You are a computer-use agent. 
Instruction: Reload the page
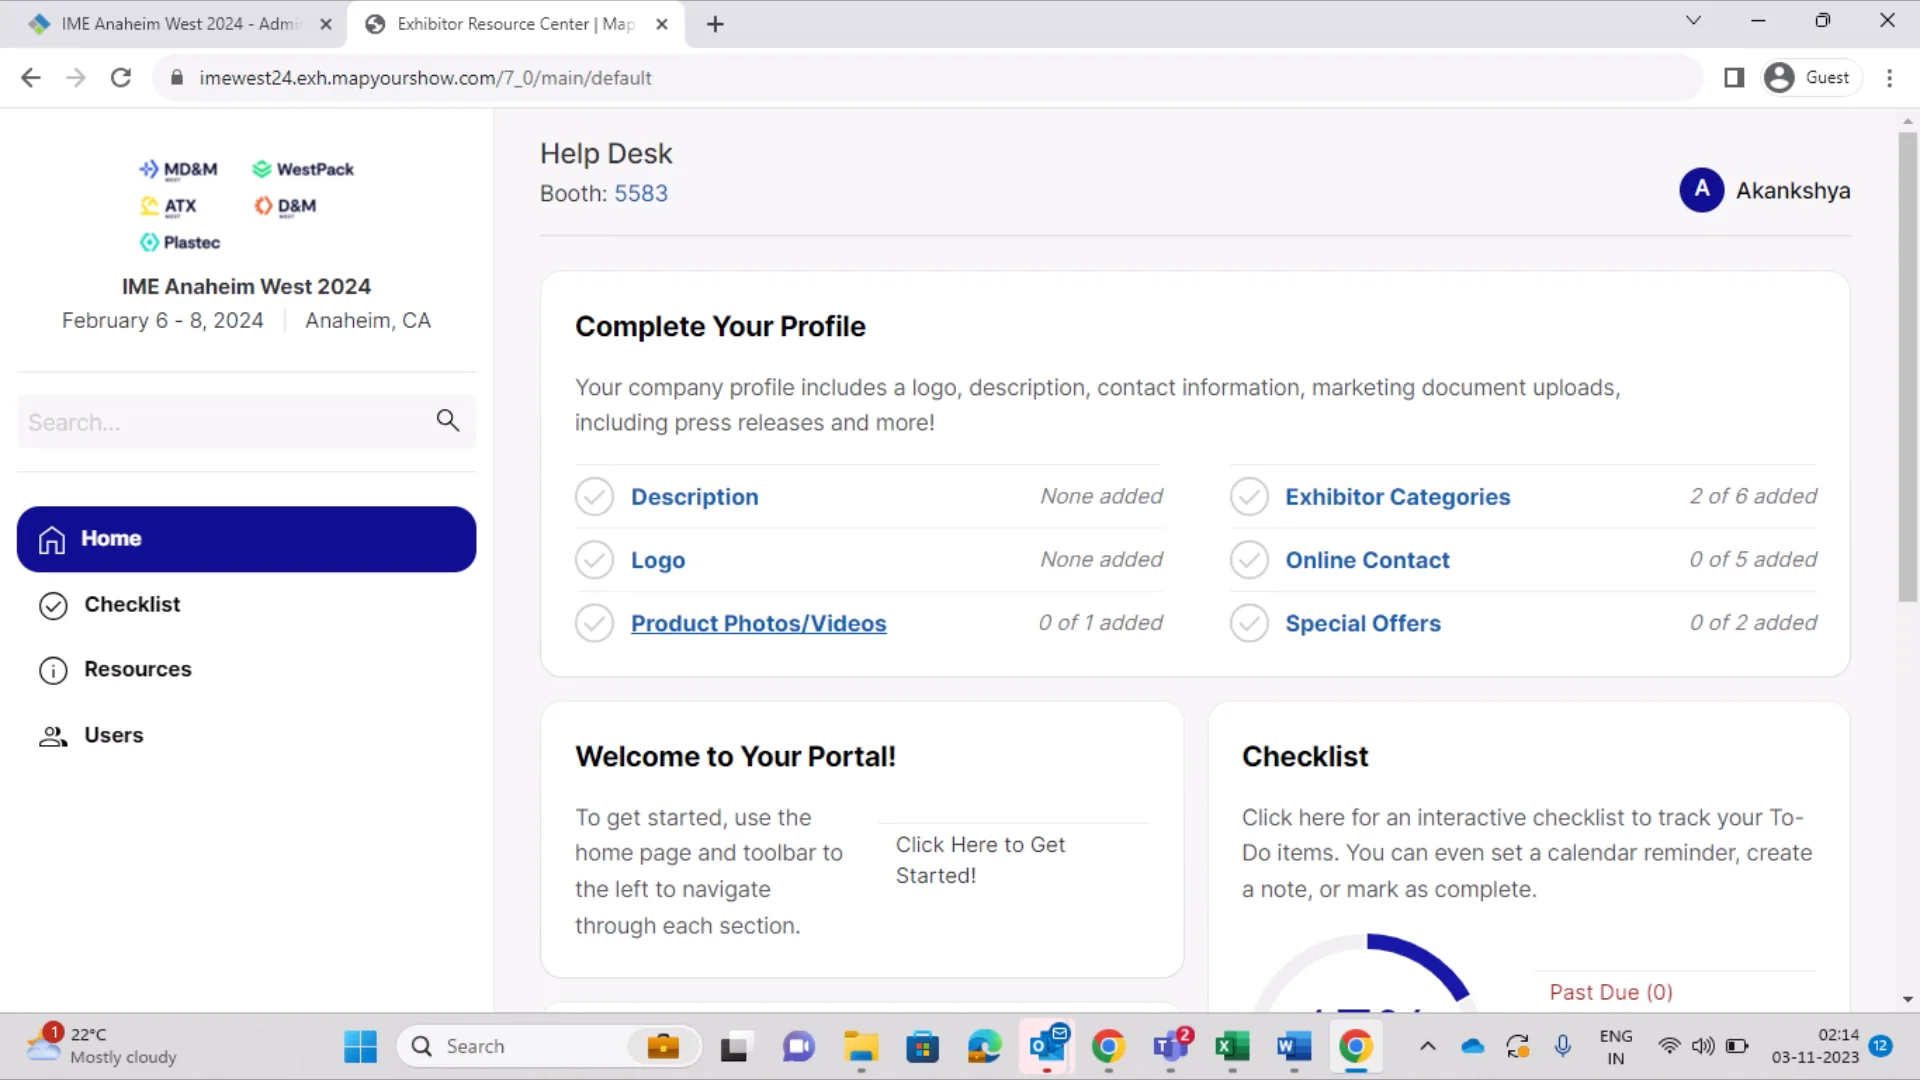tap(121, 78)
